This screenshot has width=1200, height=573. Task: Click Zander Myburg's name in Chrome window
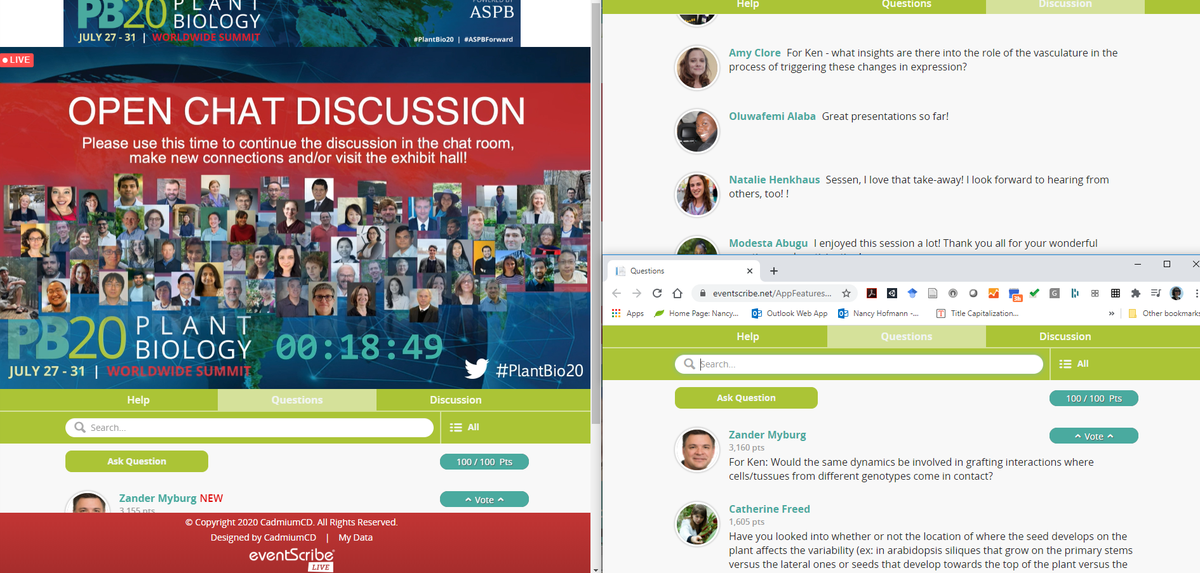(x=767, y=435)
